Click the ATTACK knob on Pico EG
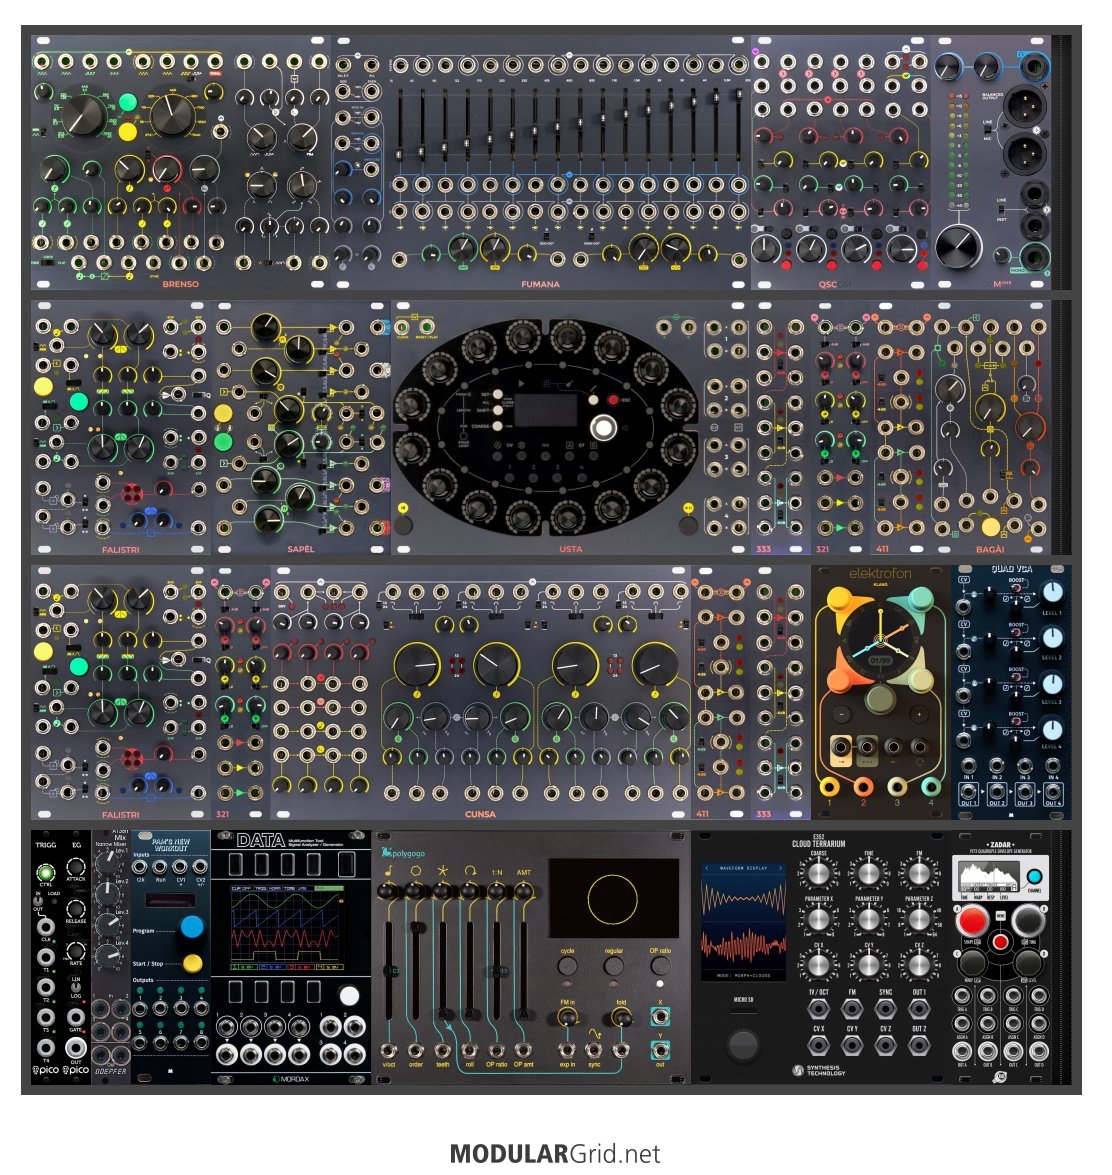 tap(76, 867)
